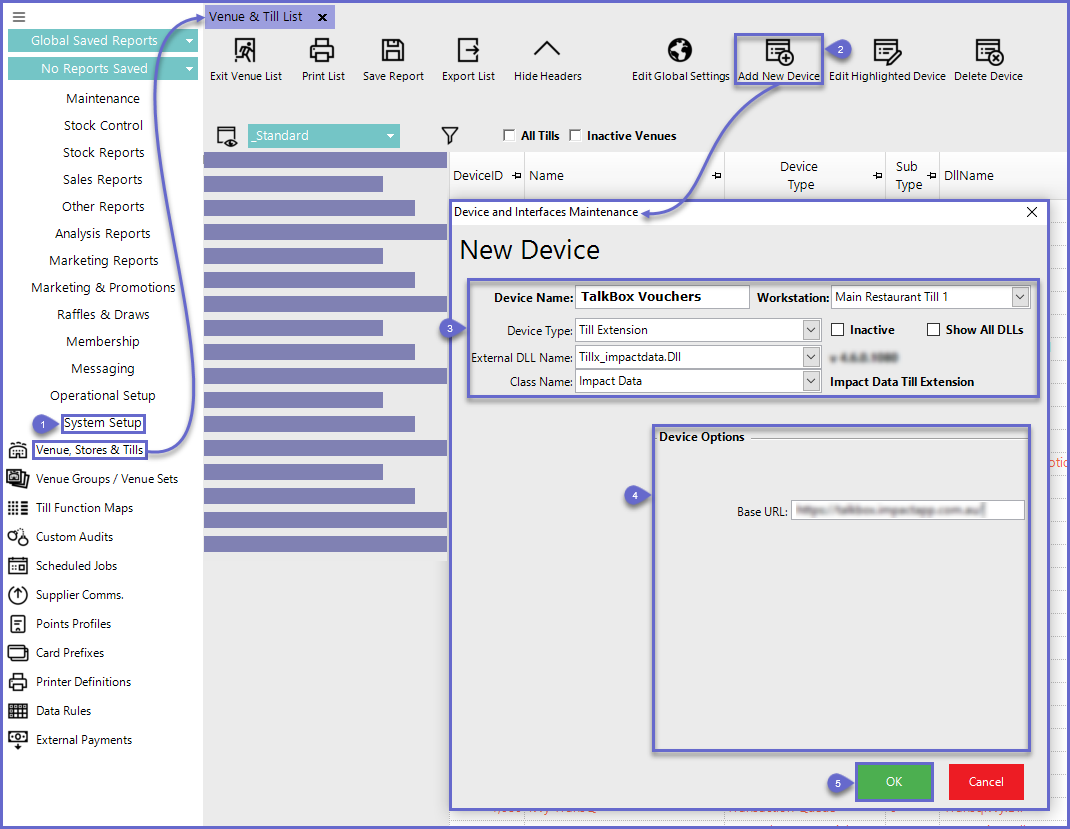Switch to the Venue & Till List tab
This screenshot has height=829, width=1070.
(255, 17)
